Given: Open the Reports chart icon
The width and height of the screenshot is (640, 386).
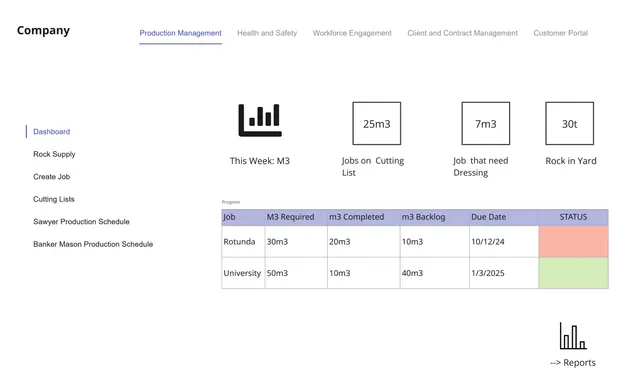Looking at the screenshot, I should (x=573, y=336).
